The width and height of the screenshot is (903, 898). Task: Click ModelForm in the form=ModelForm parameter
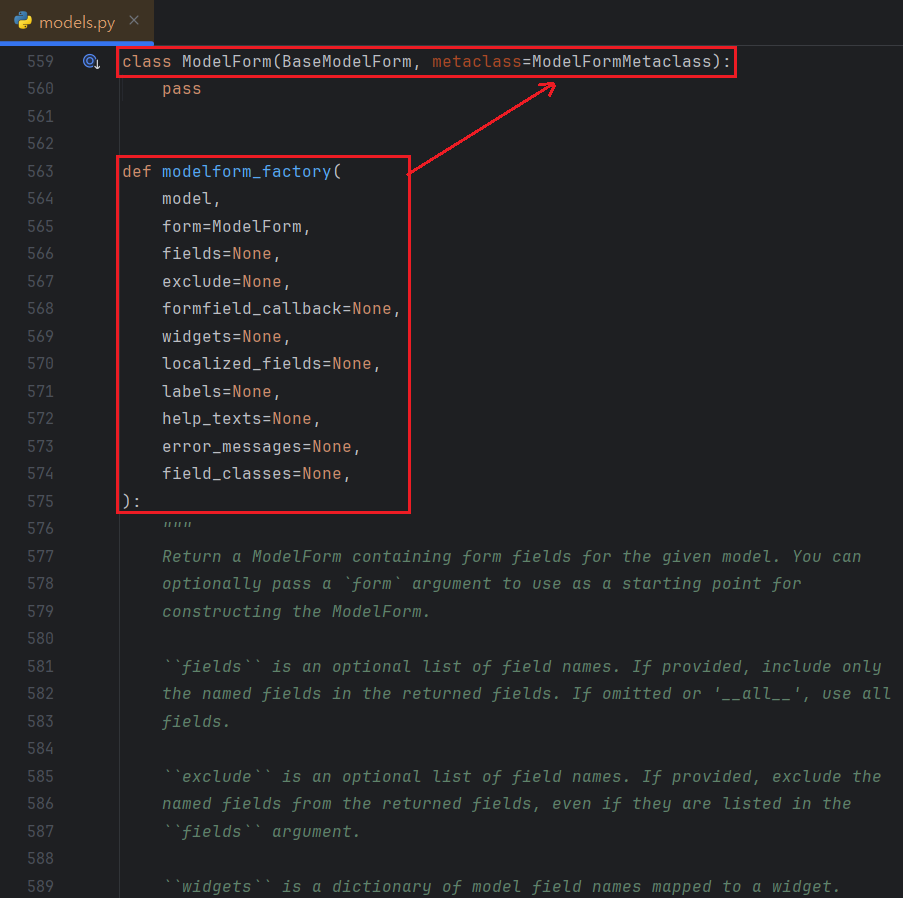pos(256,227)
